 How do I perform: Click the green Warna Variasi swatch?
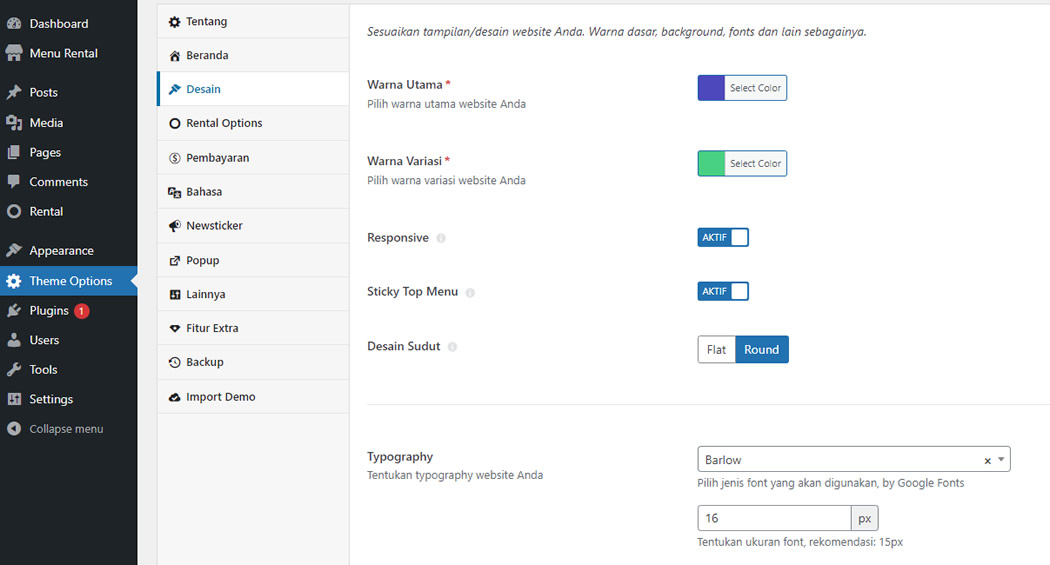tap(711, 163)
